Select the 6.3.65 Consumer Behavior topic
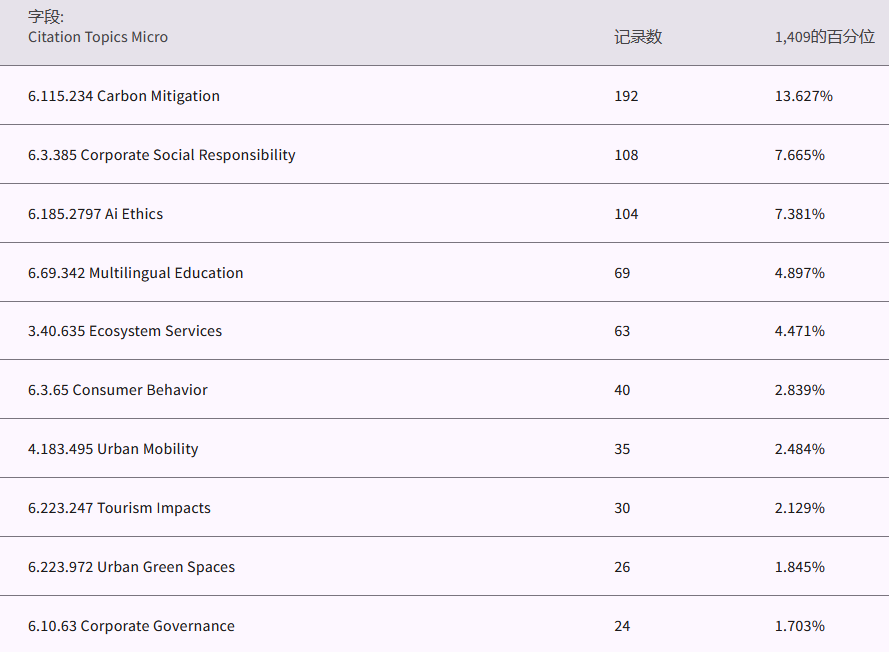Image resolution: width=889 pixels, height=652 pixels. [118, 390]
